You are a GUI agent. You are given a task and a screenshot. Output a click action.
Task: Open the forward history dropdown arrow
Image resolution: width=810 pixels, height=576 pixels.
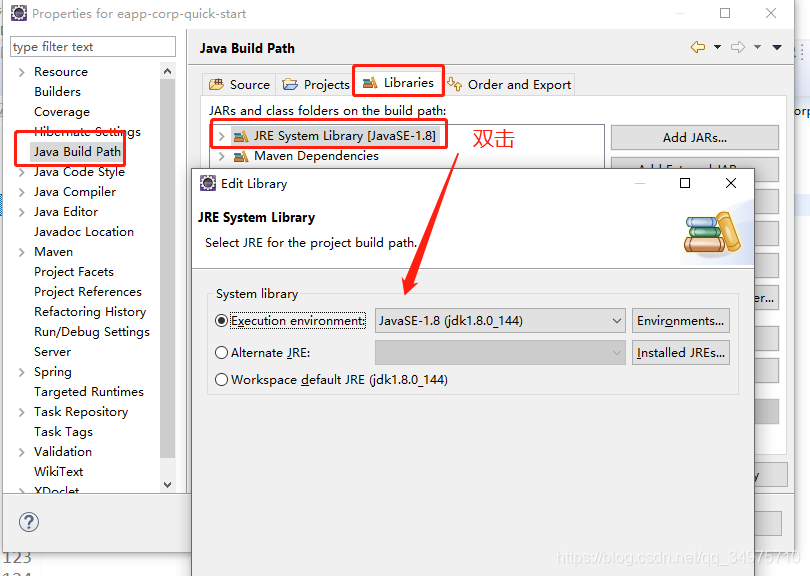click(757, 47)
